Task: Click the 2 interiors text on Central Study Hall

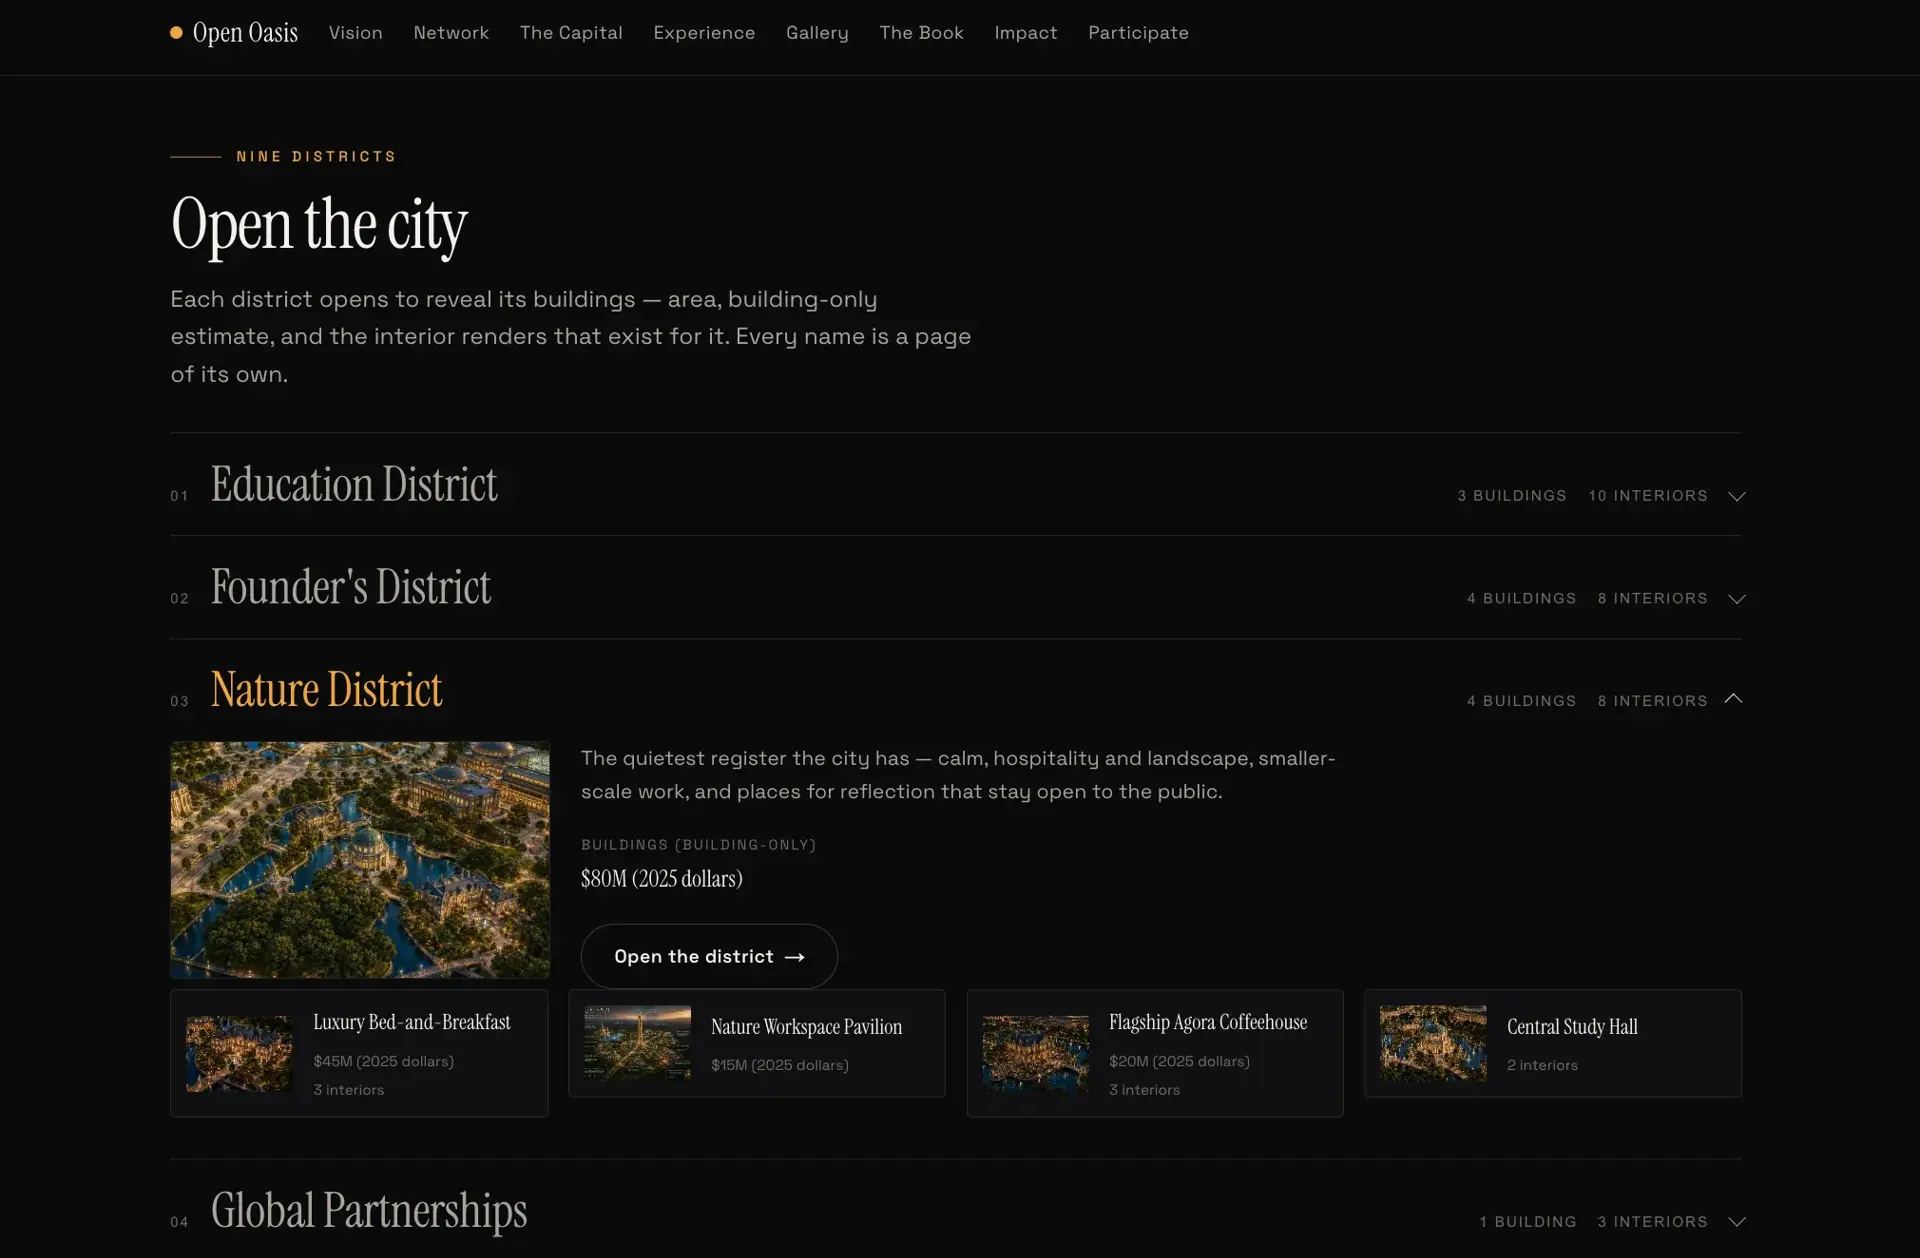Action: (1542, 1065)
